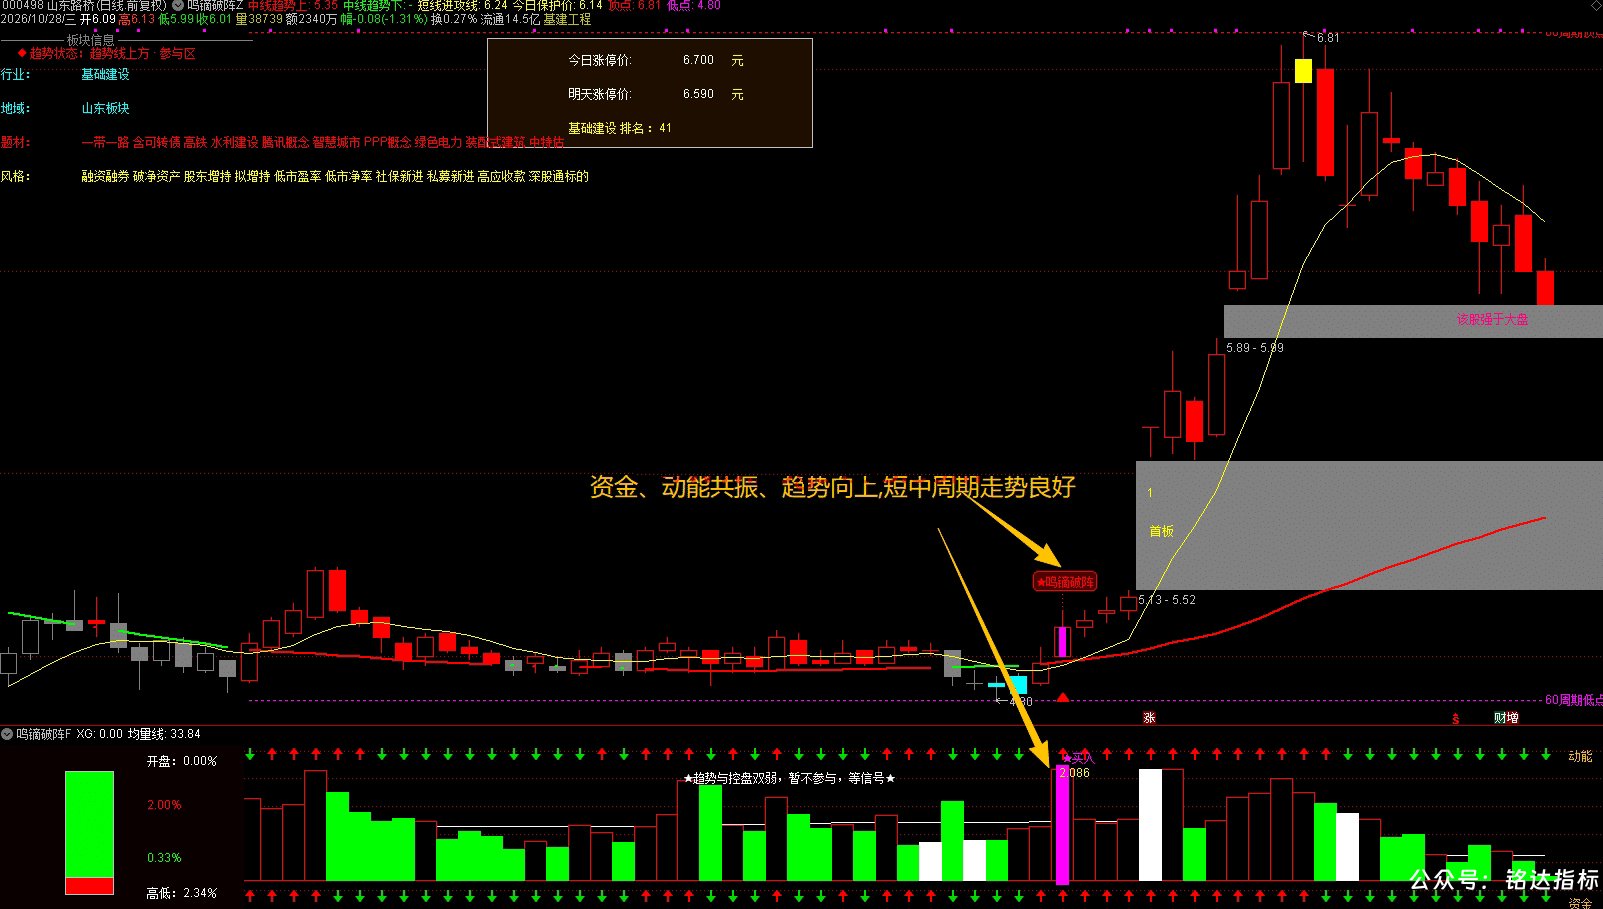Click the 融资融券 style tag

click(105, 176)
